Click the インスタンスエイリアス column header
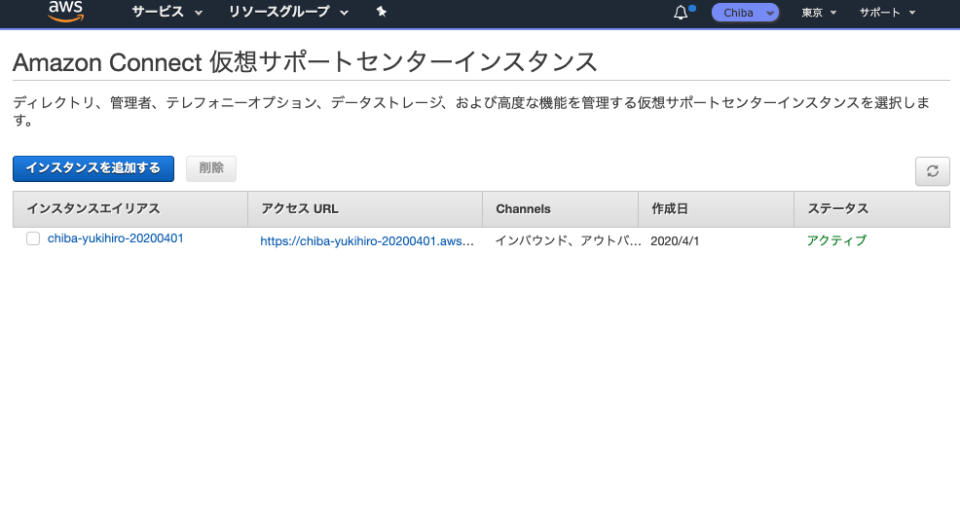Screen dimensions: 960x511 130,209
